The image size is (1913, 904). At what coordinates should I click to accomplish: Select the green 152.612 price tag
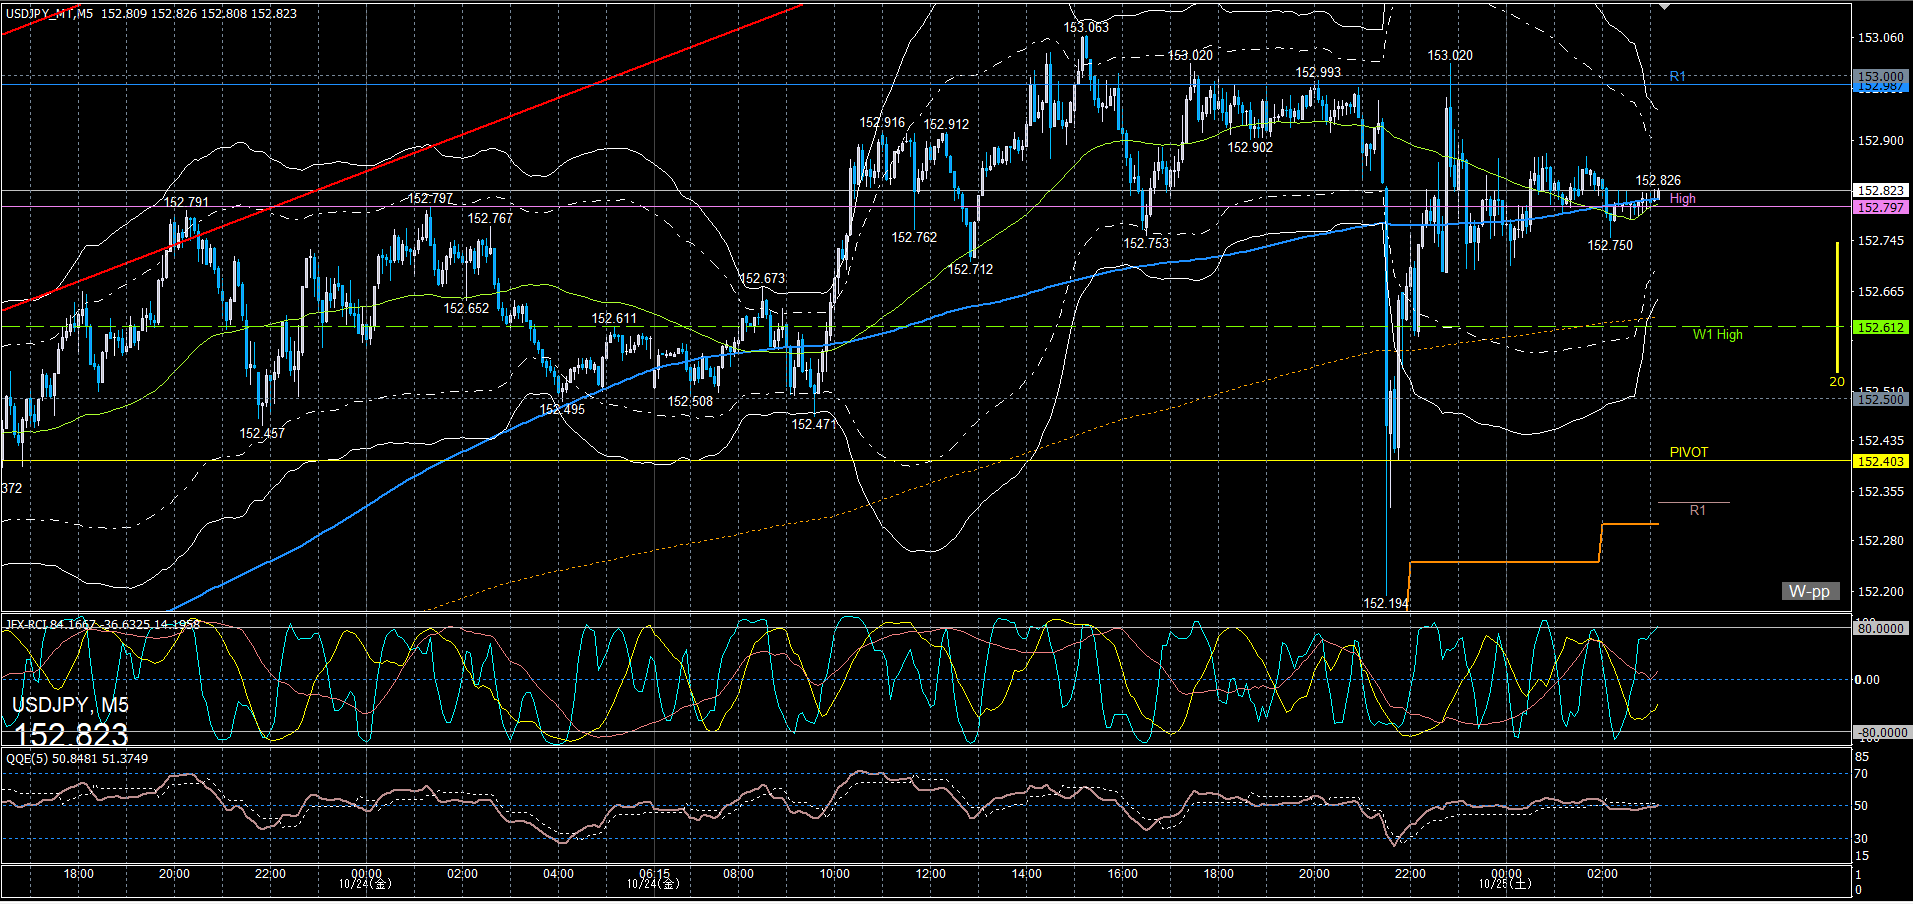pyautogui.click(x=1880, y=327)
